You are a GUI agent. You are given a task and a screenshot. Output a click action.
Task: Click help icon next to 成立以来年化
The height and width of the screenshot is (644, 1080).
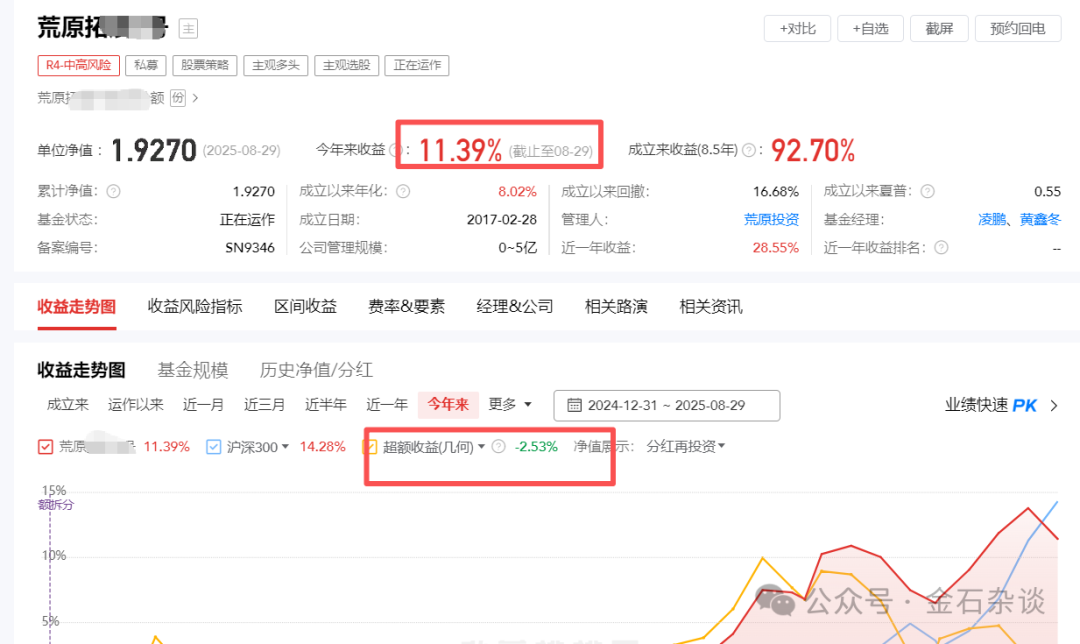(403, 191)
